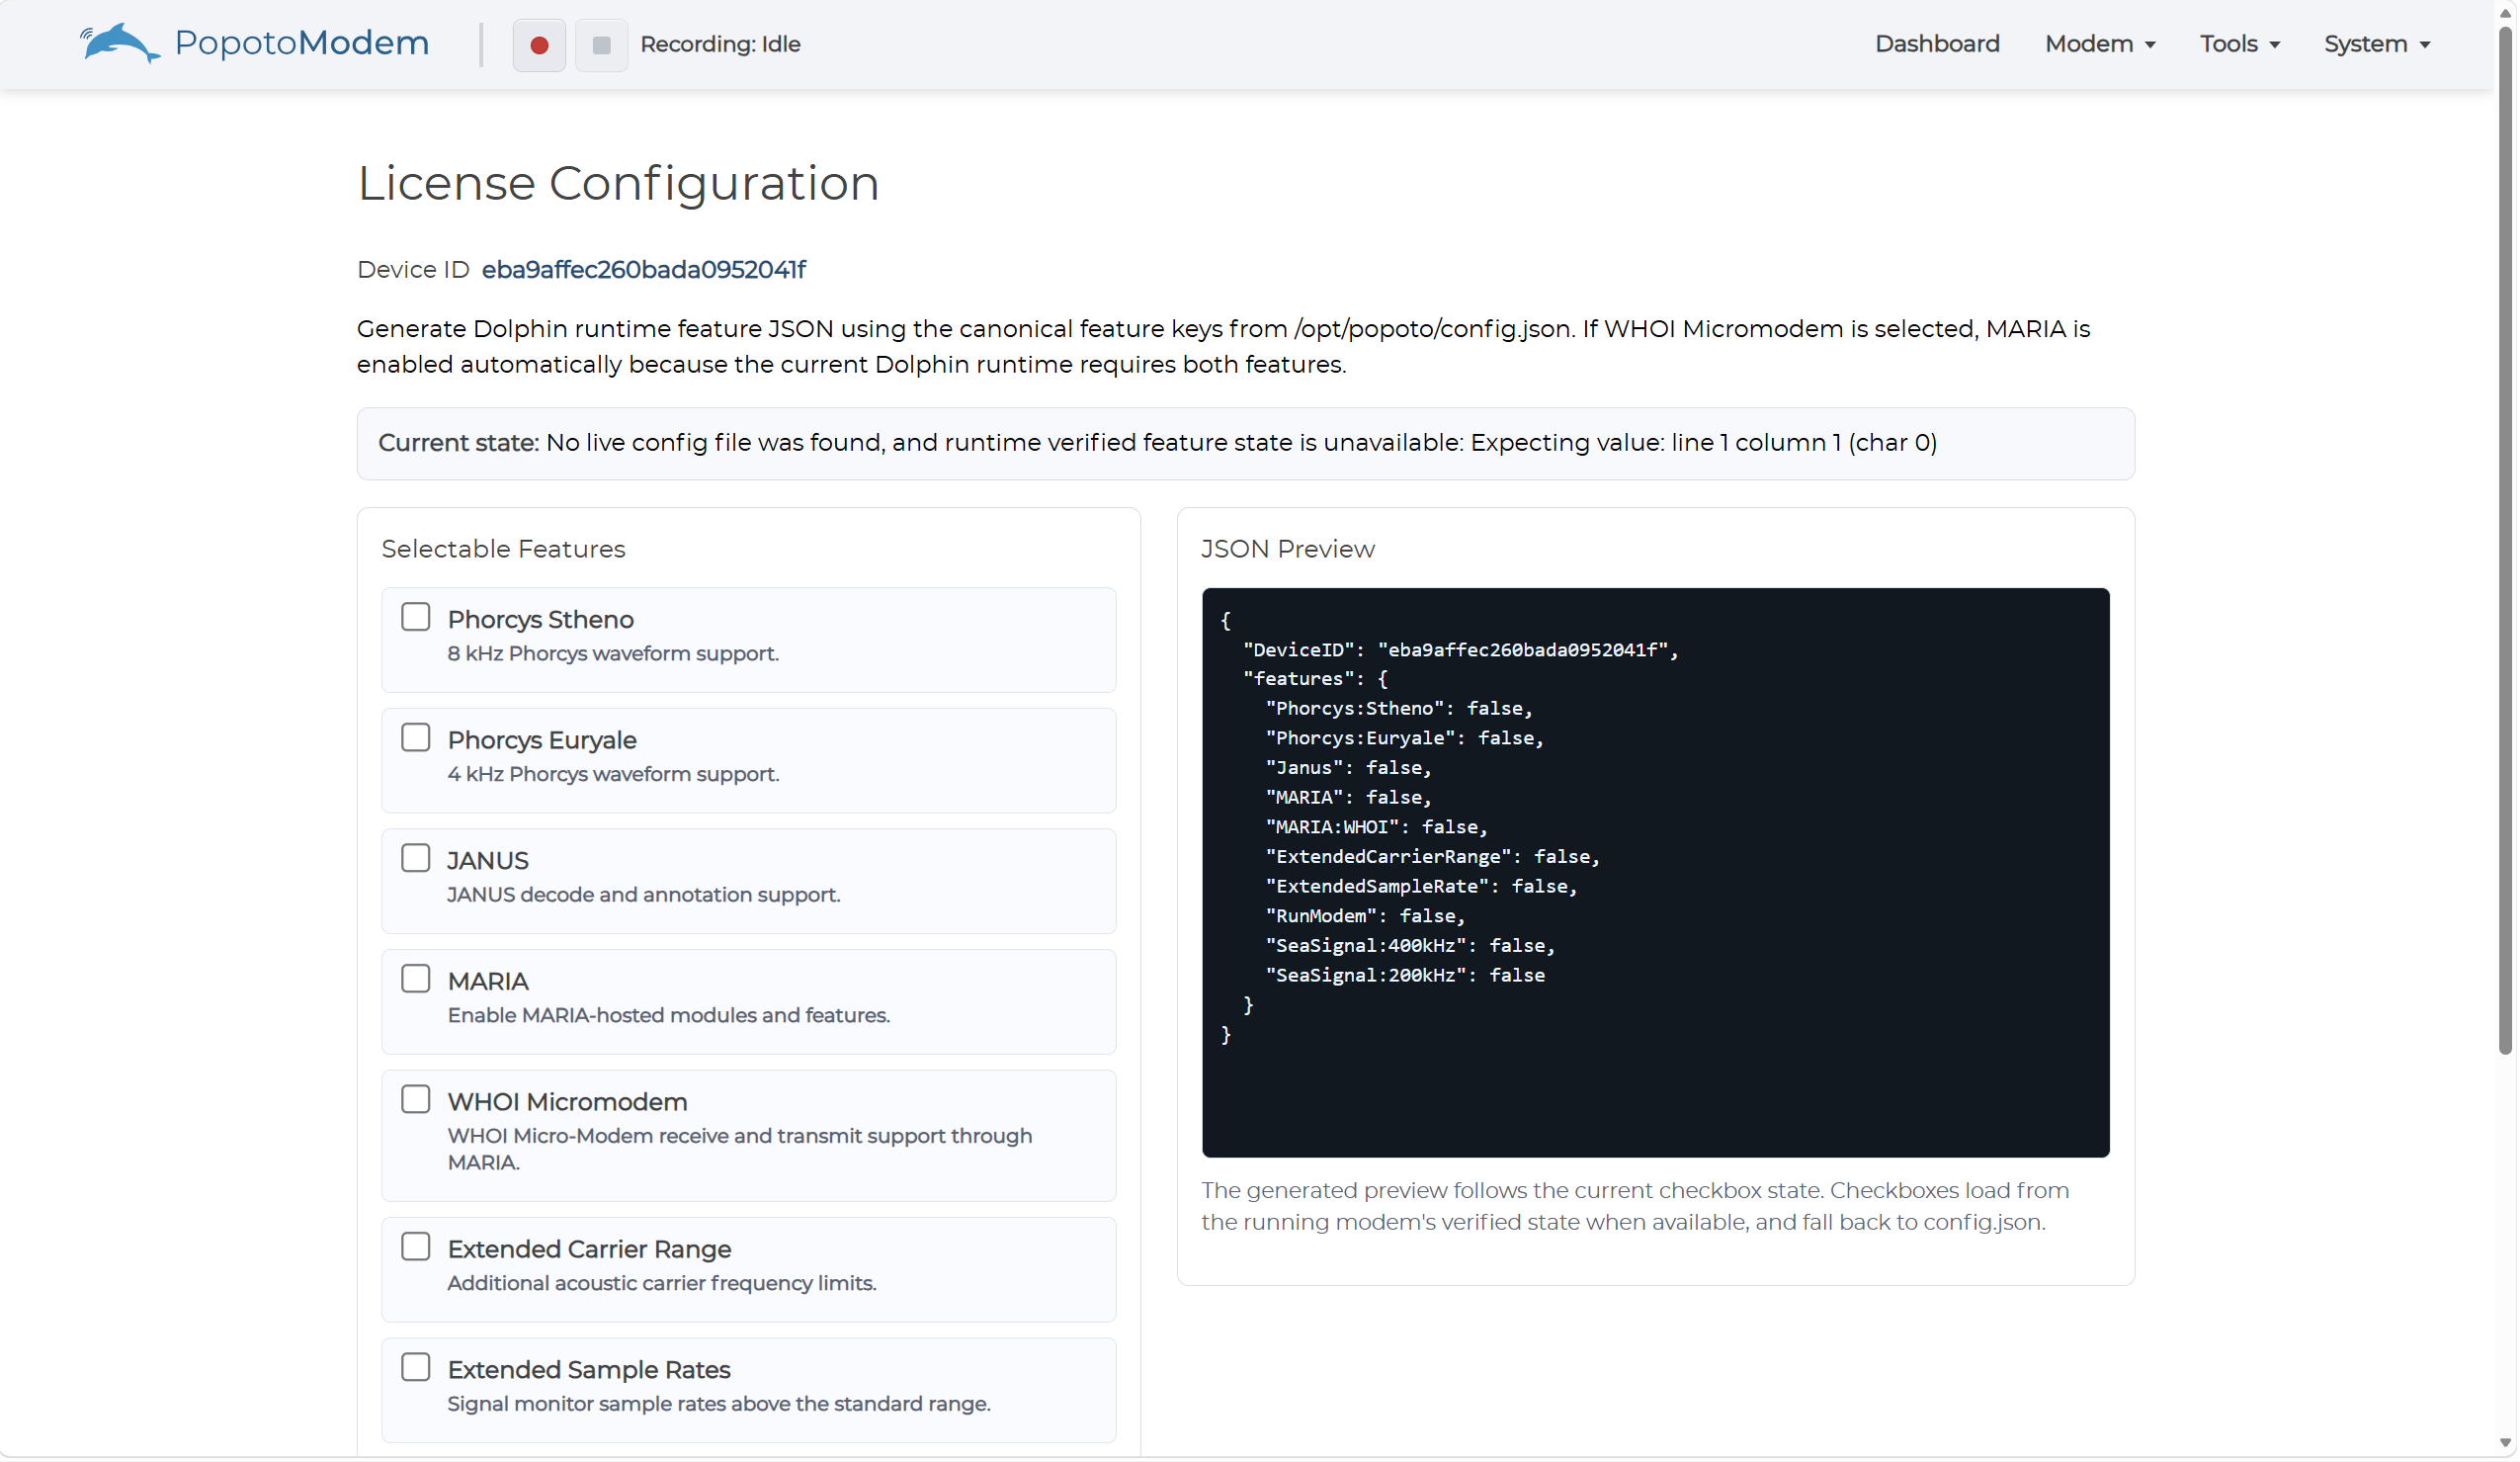Tick the JANUS feature checkbox
This screenshot has width=2520, height=1462.
coord(416,859)
